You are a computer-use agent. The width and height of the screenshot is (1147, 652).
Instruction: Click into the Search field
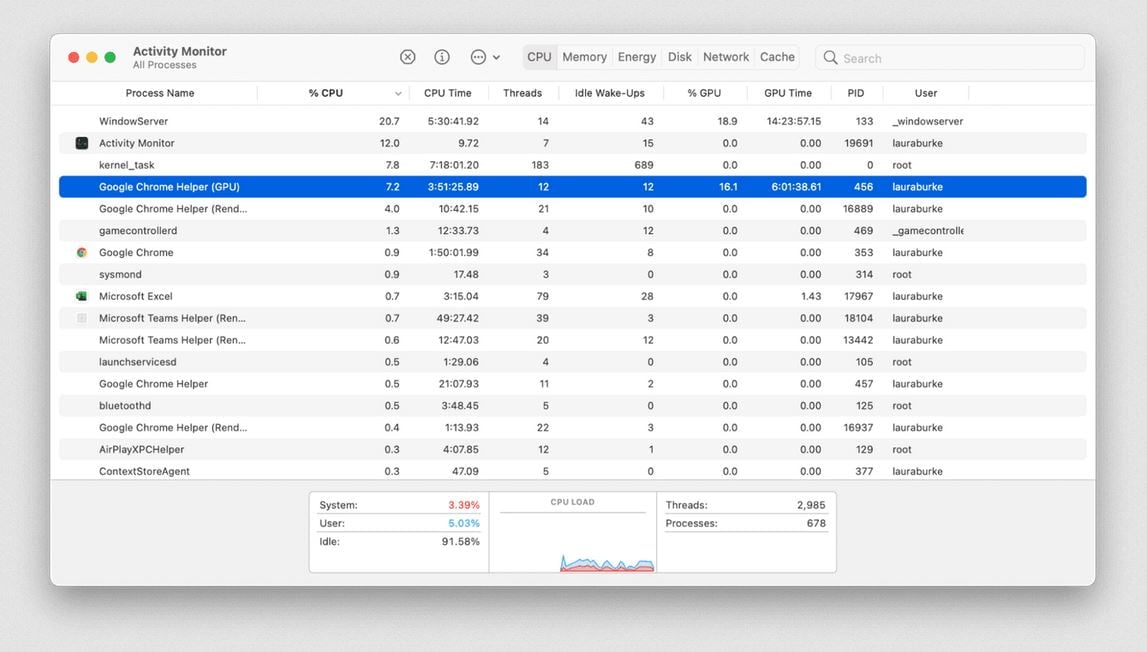(x=949, y=58)
